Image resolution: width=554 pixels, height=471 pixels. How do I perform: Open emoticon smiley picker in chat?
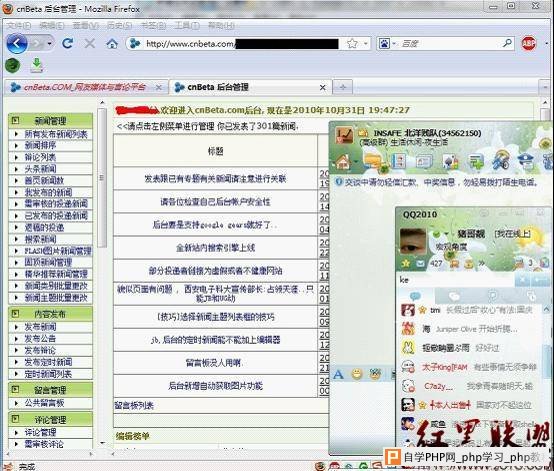click(x=357, y=374)
